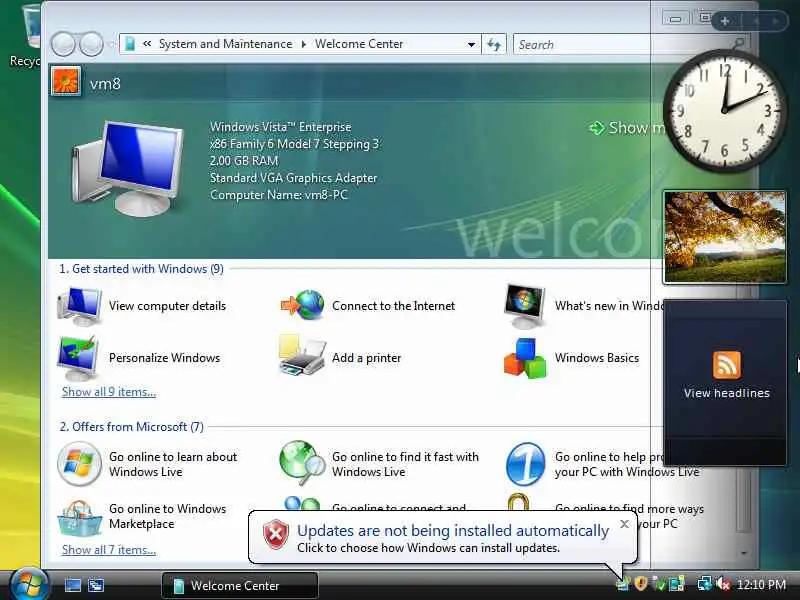
Task: Launch Connect to the Internet
Action: (367, 306)
